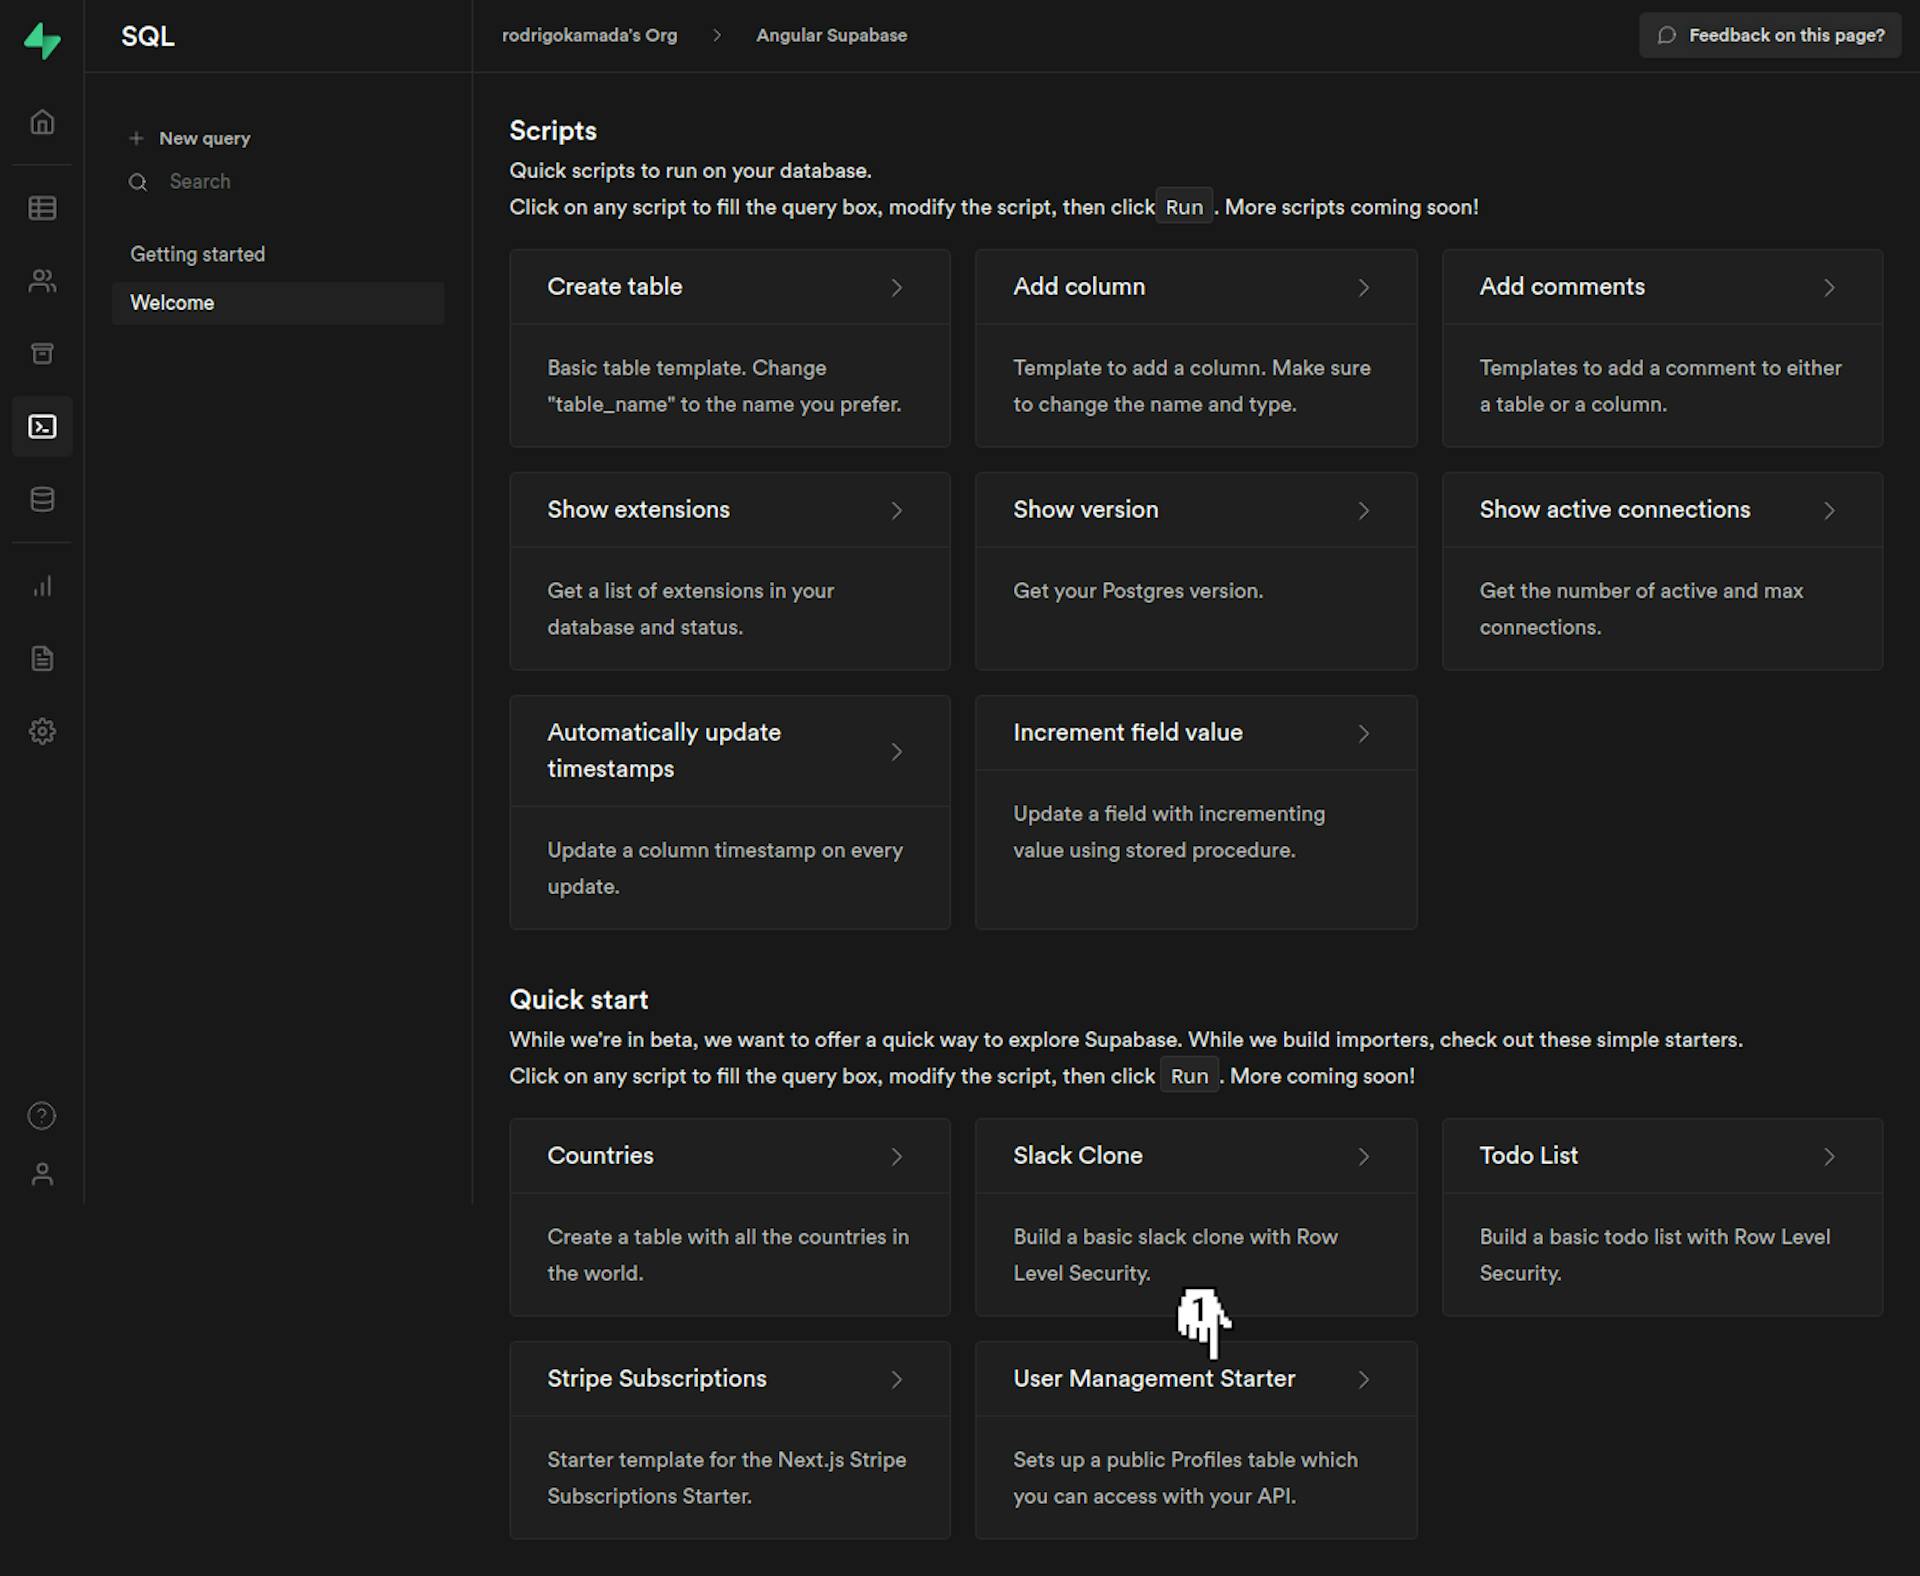Open the Authentication users icon
Image resolution: width=1920 pixels, height=1576 pixels.
point(42,281)
